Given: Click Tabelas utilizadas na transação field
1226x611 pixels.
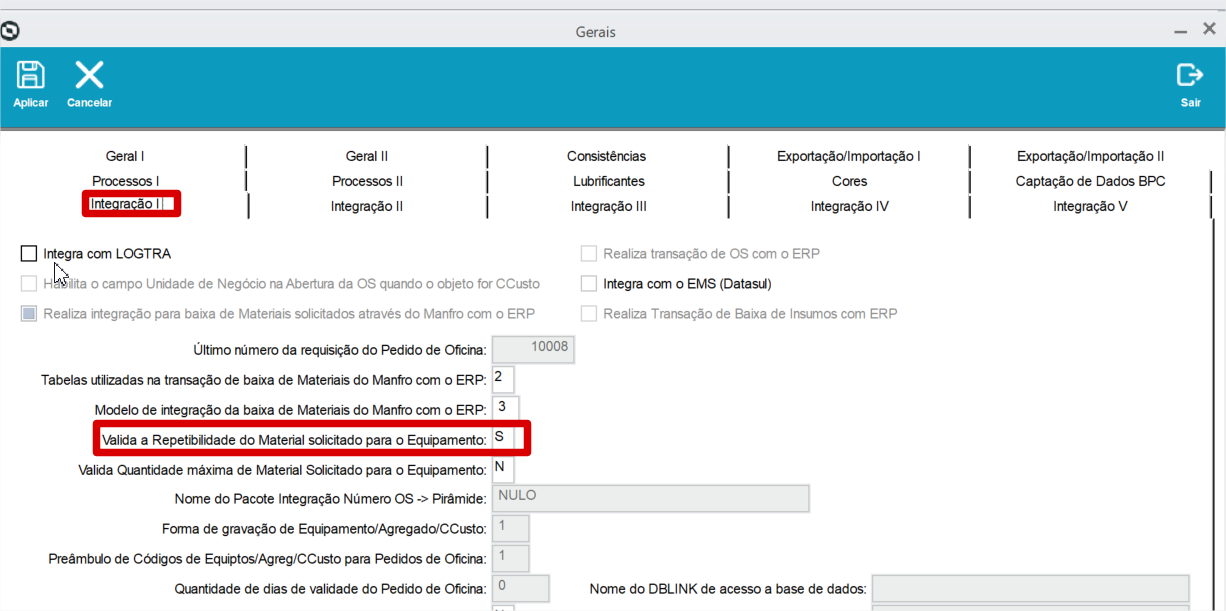Looking at the screenshot, I should coord(503,379).
